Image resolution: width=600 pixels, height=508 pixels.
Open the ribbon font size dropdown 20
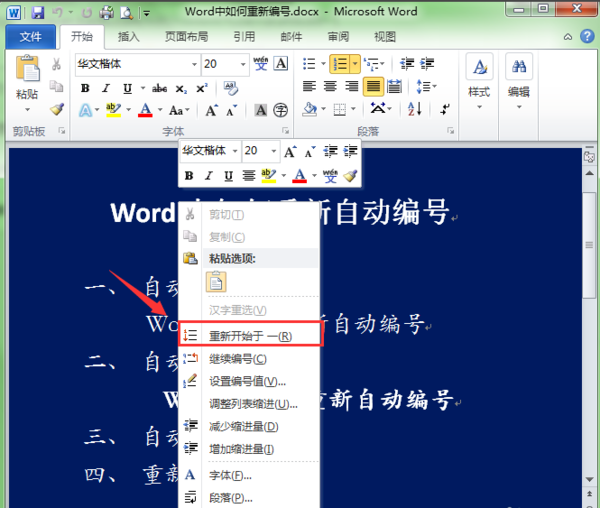[243, 64]
